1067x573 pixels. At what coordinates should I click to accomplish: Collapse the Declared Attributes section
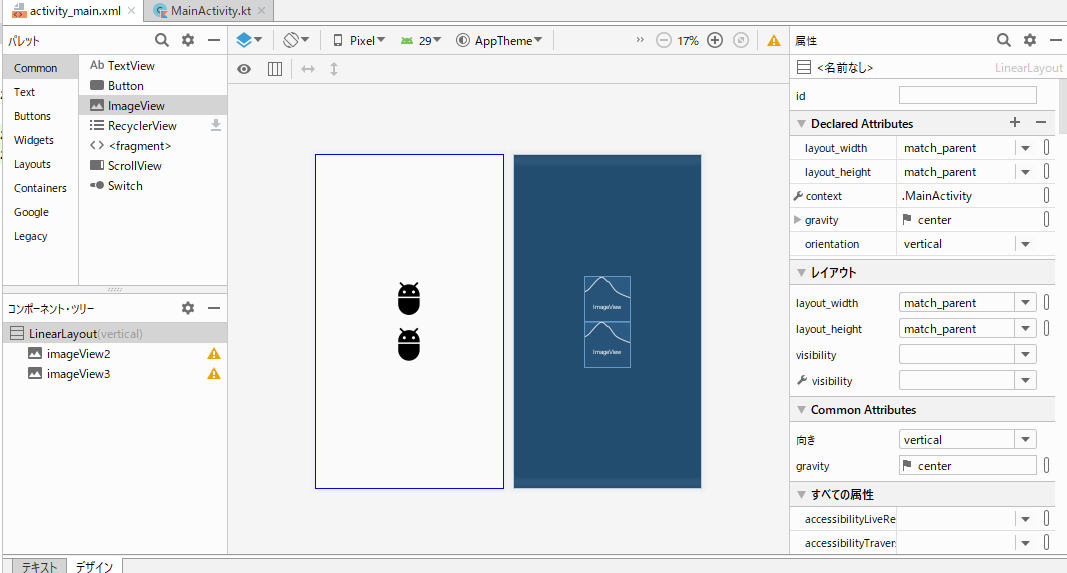pyautogui.click(x=801, y=124)
